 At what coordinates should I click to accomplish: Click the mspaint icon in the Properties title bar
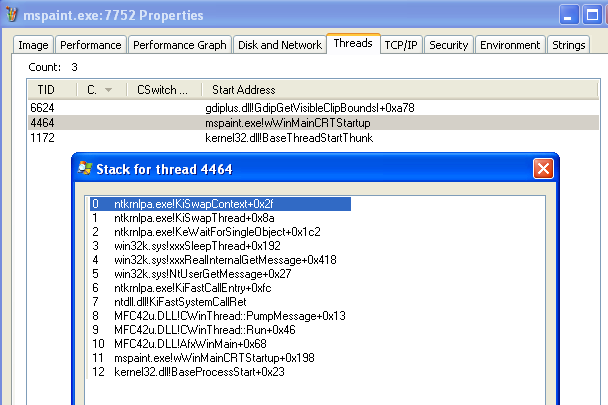(12, 15)
